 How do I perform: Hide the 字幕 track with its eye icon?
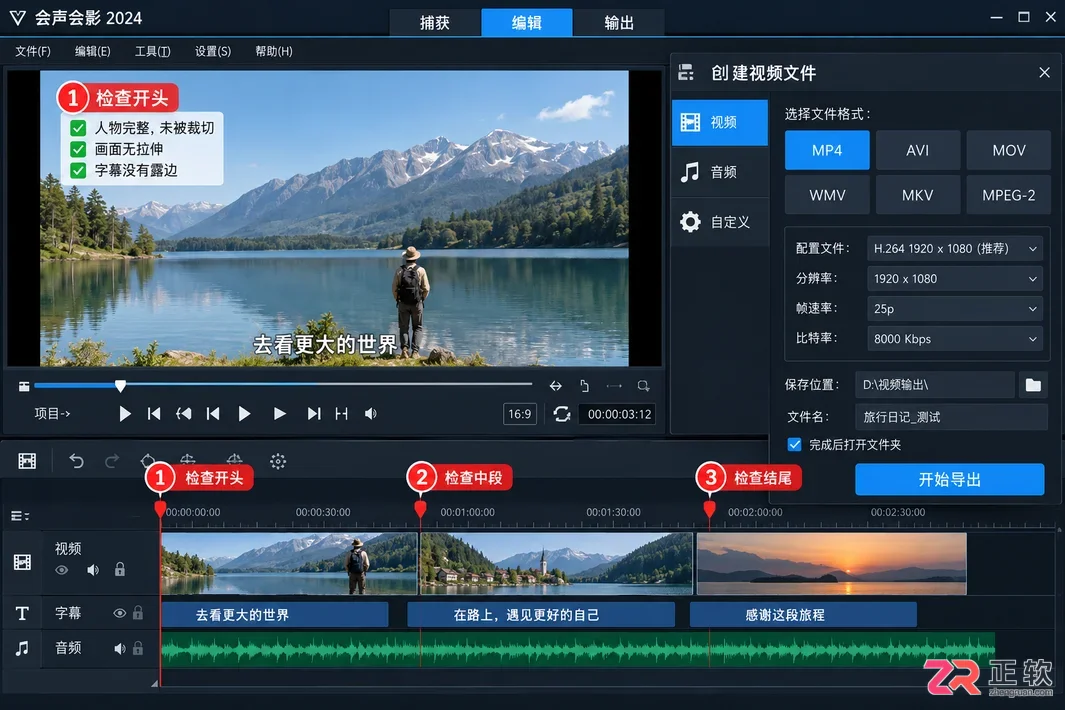click(x=120, y=614)
